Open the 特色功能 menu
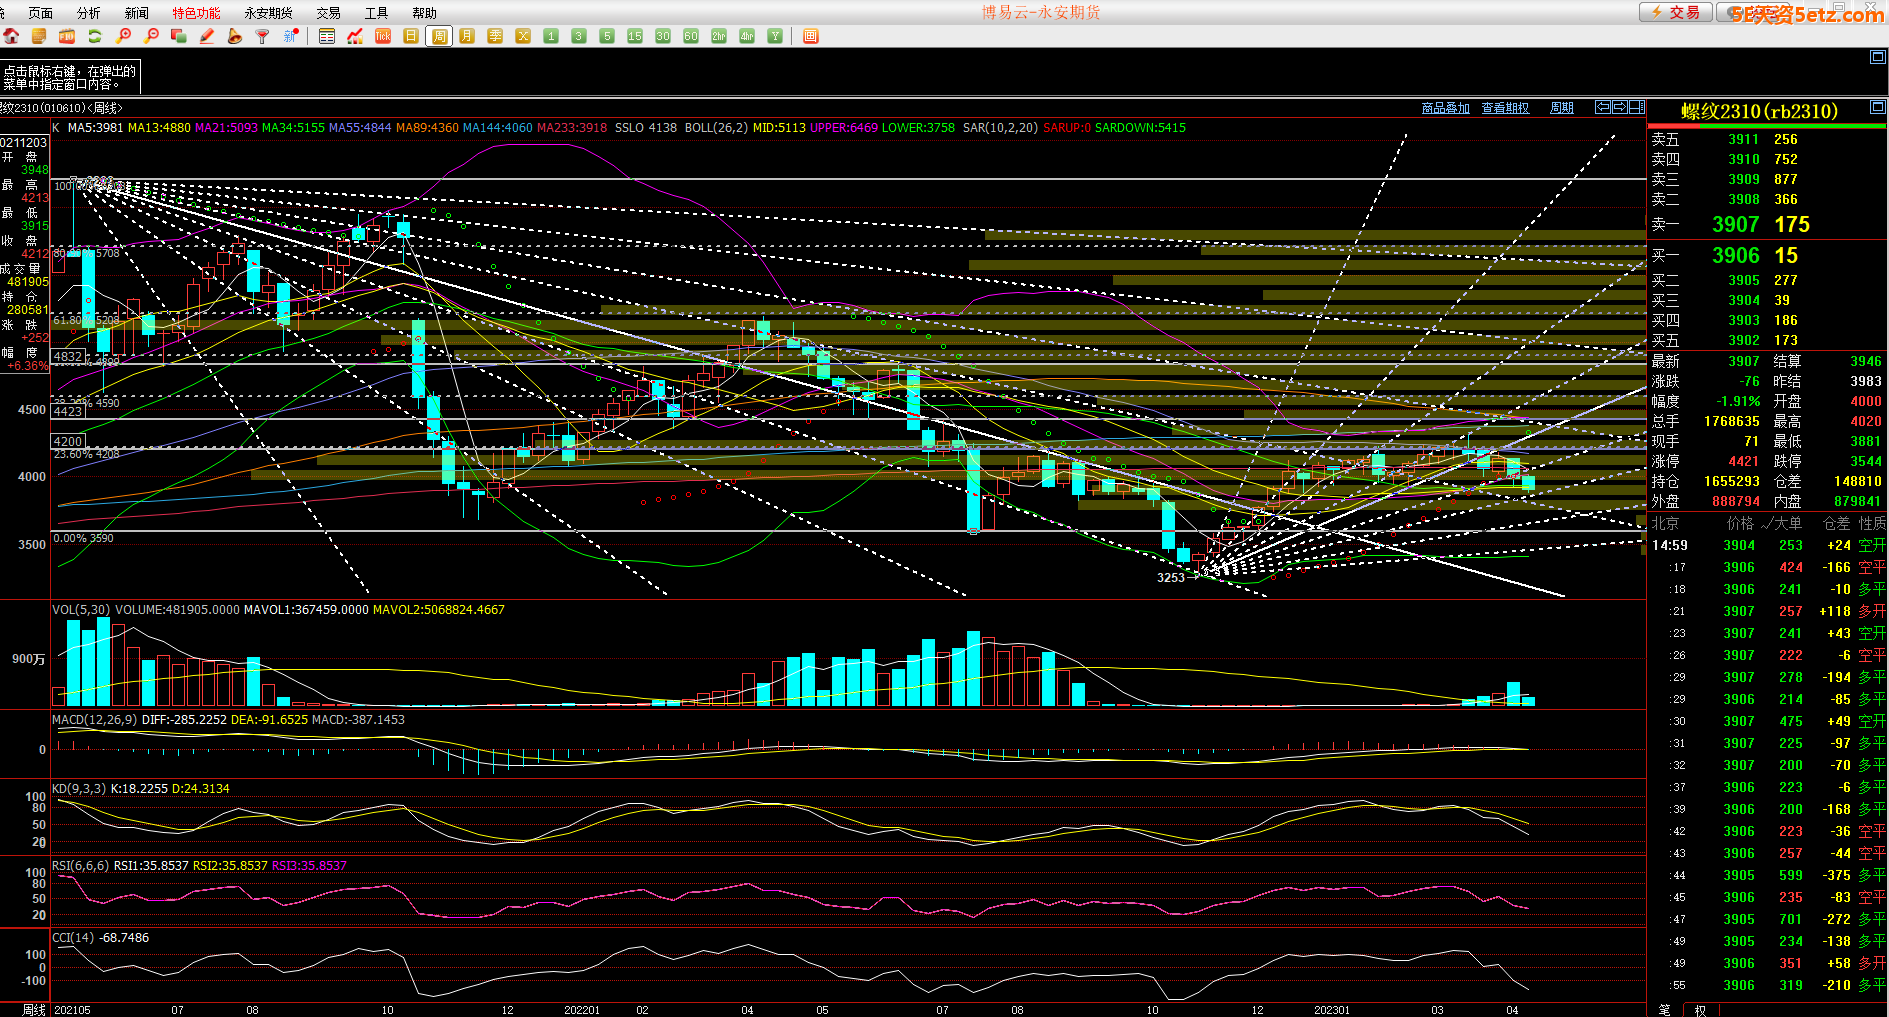Image resolution: width=1889 pixels, height=1017 pixels. pyautogui.click(x=196, y=13)
